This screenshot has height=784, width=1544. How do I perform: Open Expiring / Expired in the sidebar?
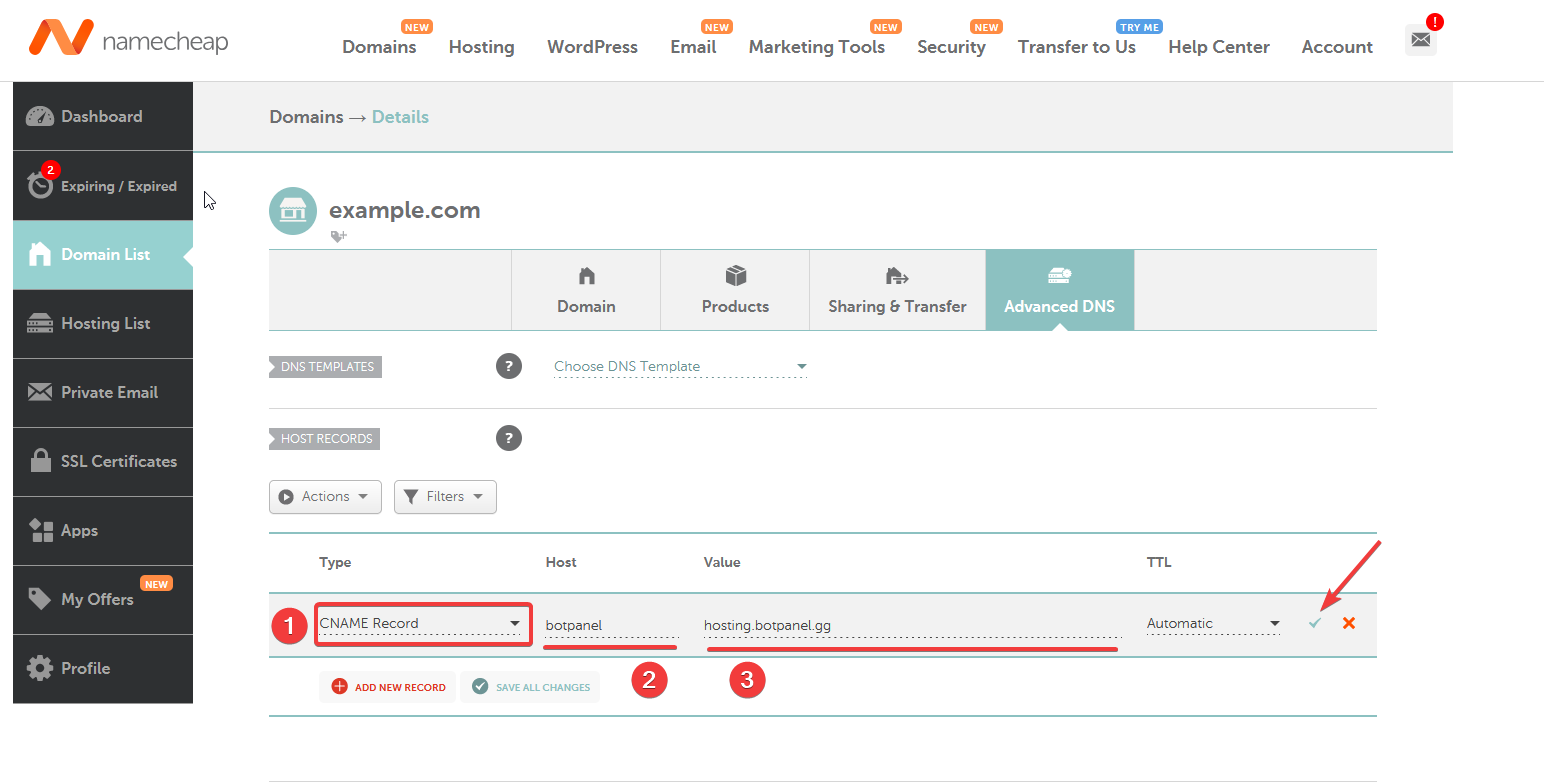pos(103,186)
